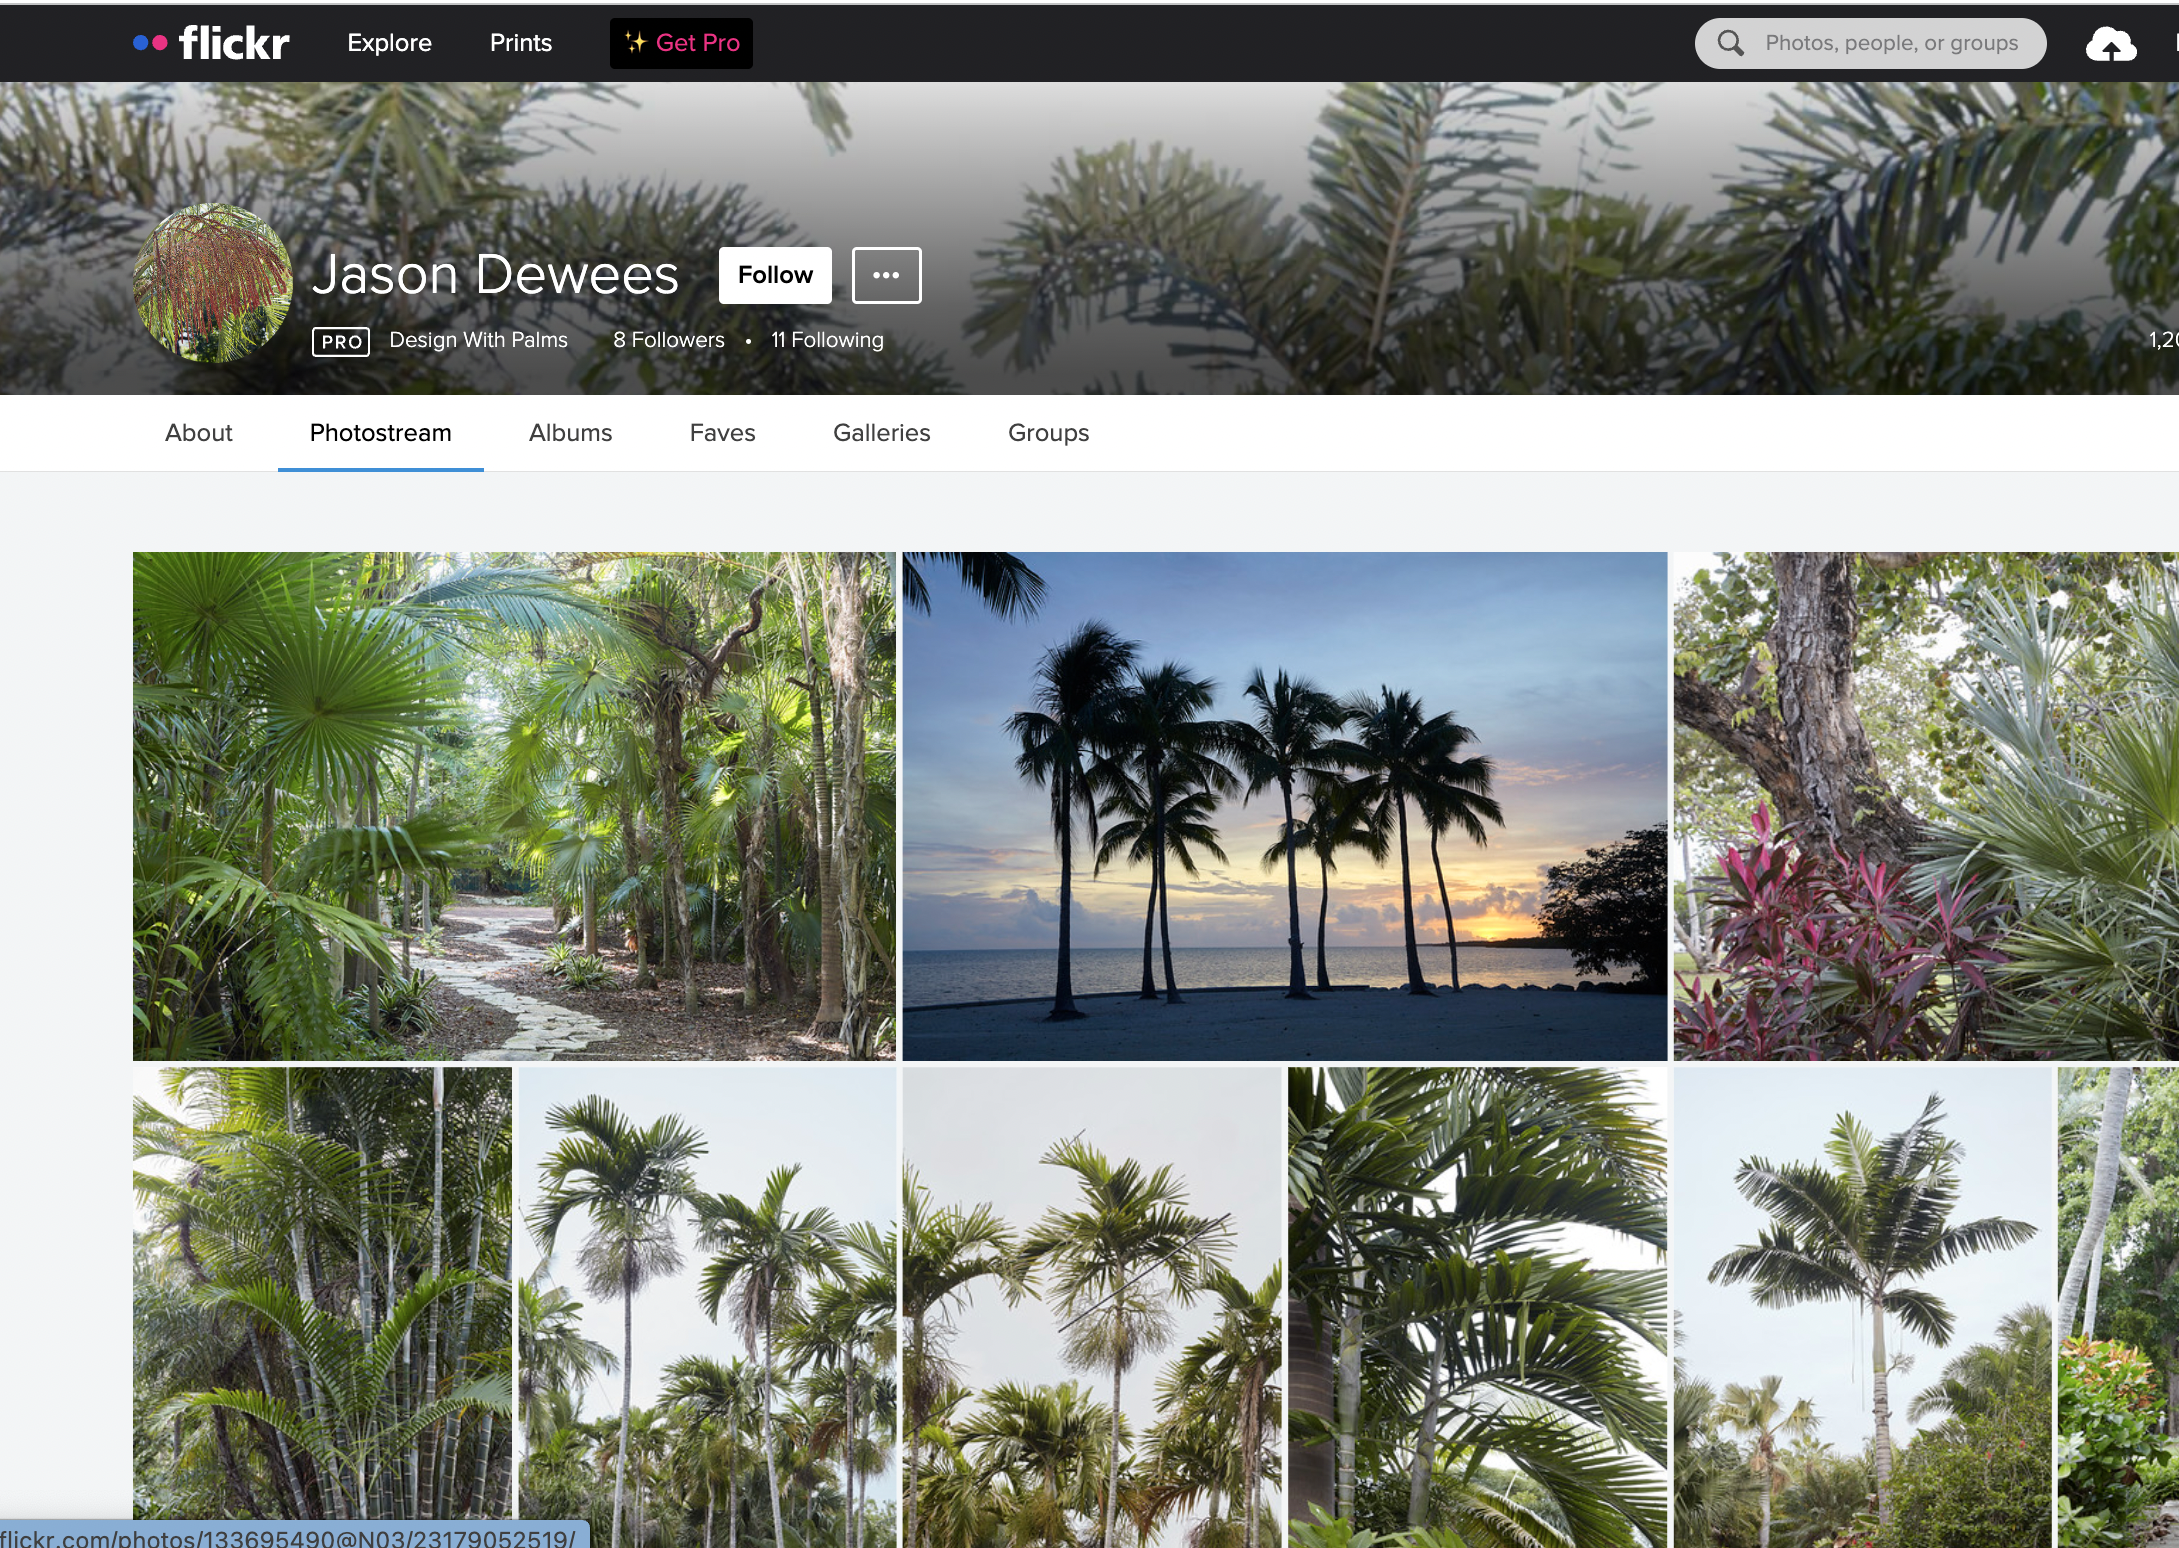Screen dimensions: 2179x1548
Task: View the 11 Following list
Action: (x=827, y=340)
